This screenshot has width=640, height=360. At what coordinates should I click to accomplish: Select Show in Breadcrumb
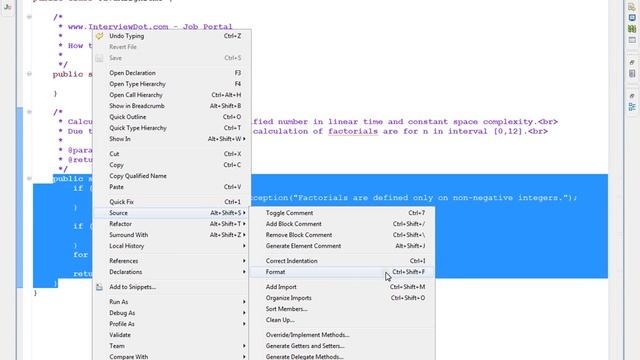coord(171,106)
